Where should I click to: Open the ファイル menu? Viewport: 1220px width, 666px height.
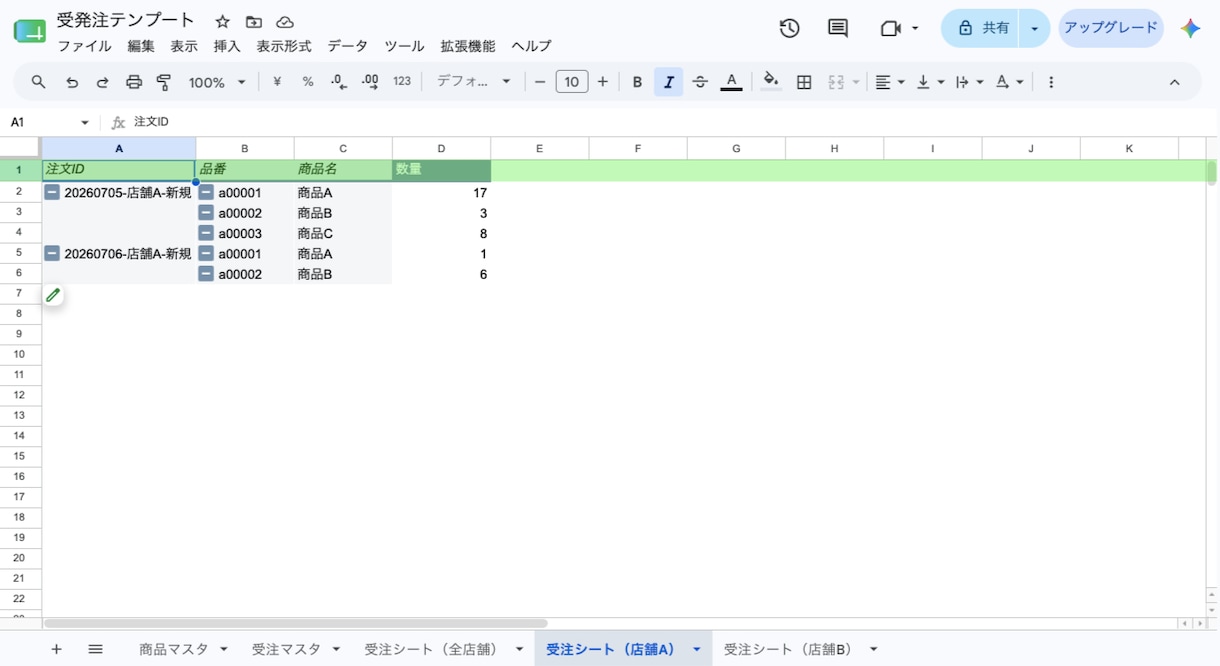[84, 46]
